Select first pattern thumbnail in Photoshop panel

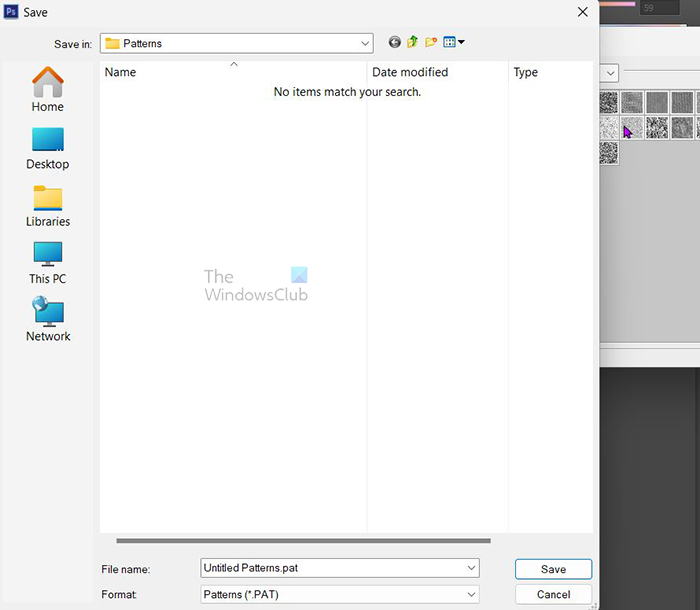pyautogui.click(x=609, y=102)
